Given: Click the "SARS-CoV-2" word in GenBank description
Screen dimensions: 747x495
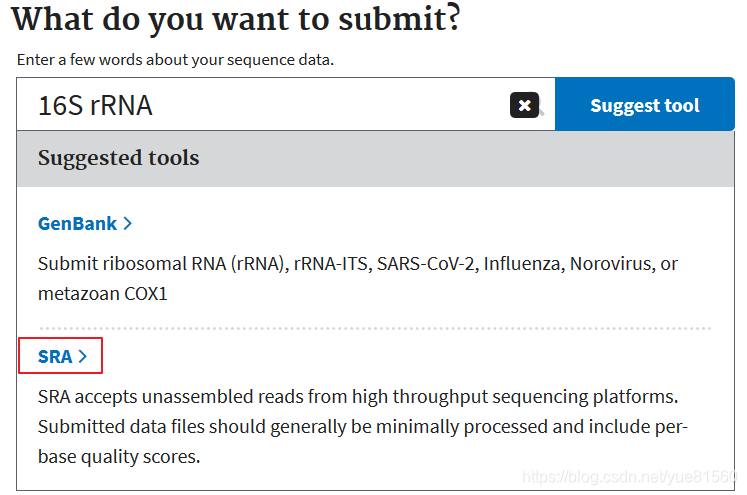Looking at the screenshot, I should [x=426, y=263].
